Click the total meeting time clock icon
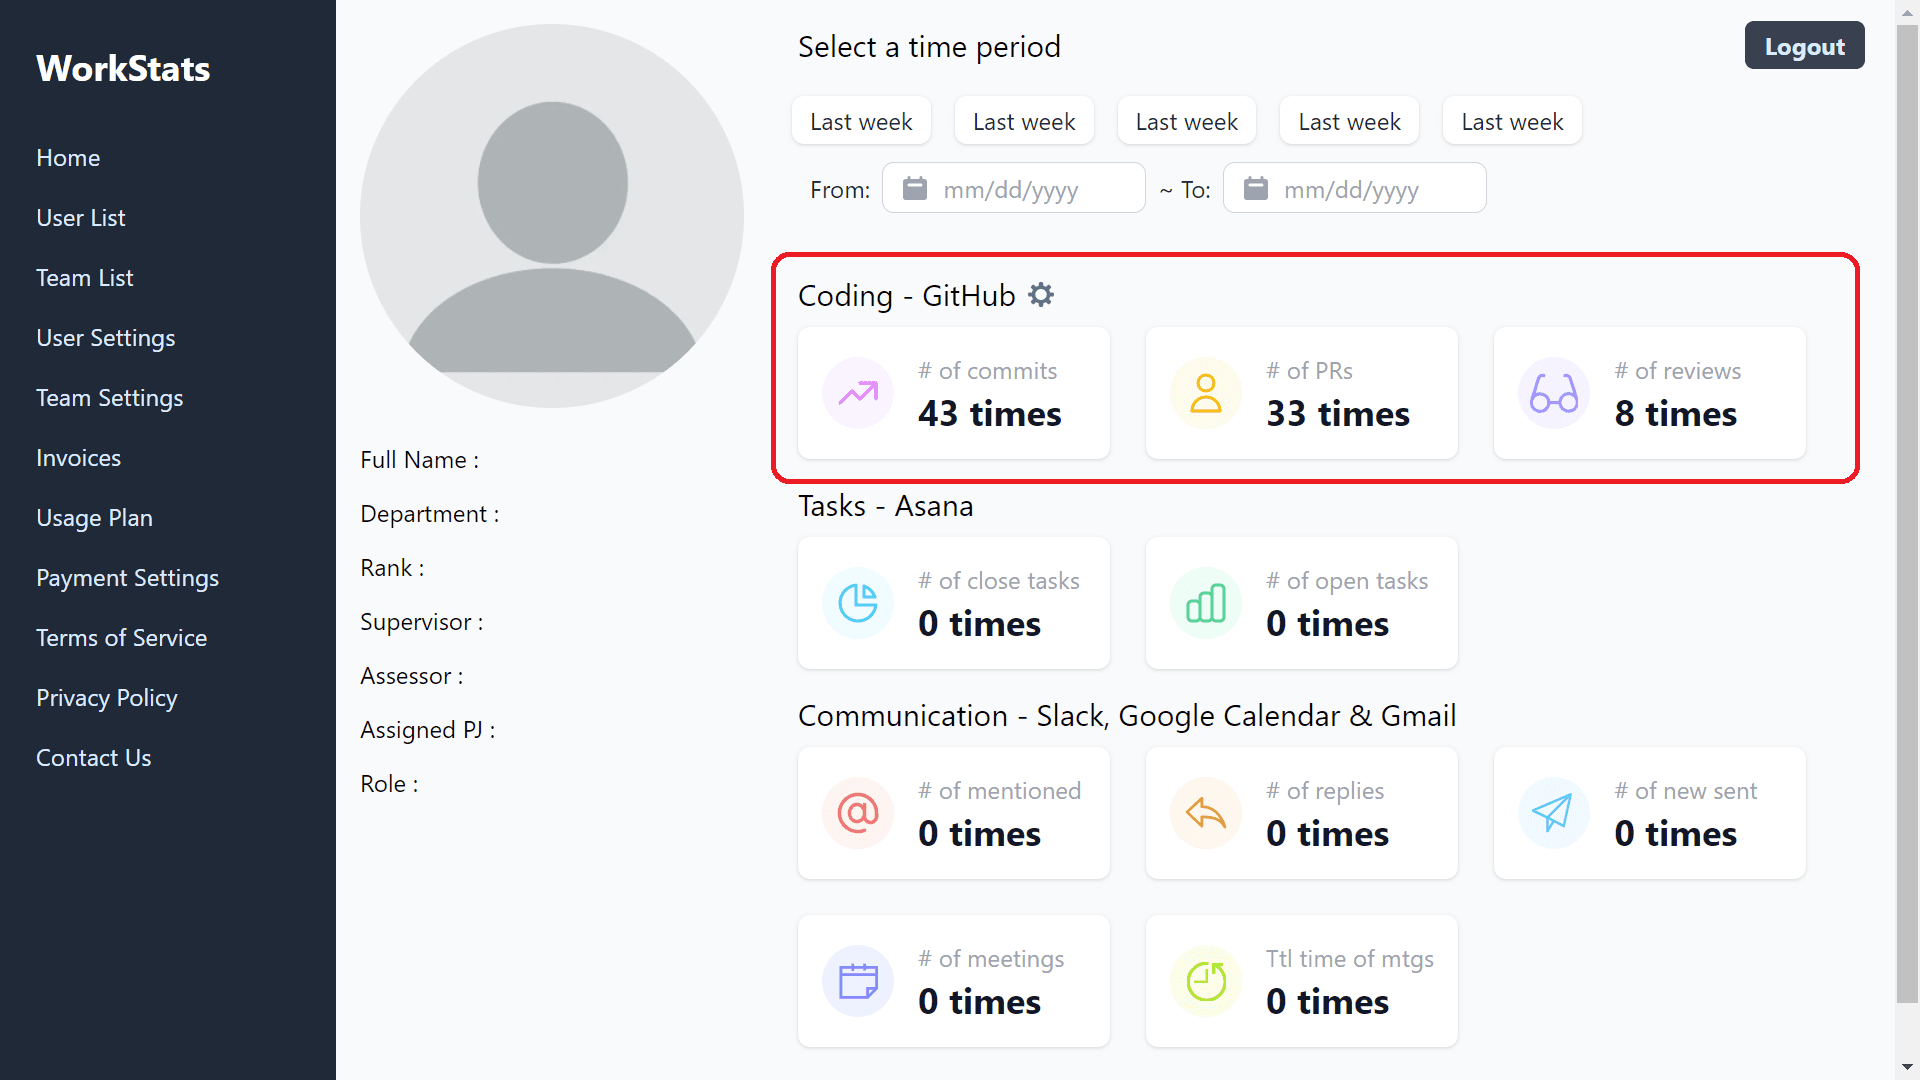The width and height of the screenshot is (1920, 1080). 1206,981
